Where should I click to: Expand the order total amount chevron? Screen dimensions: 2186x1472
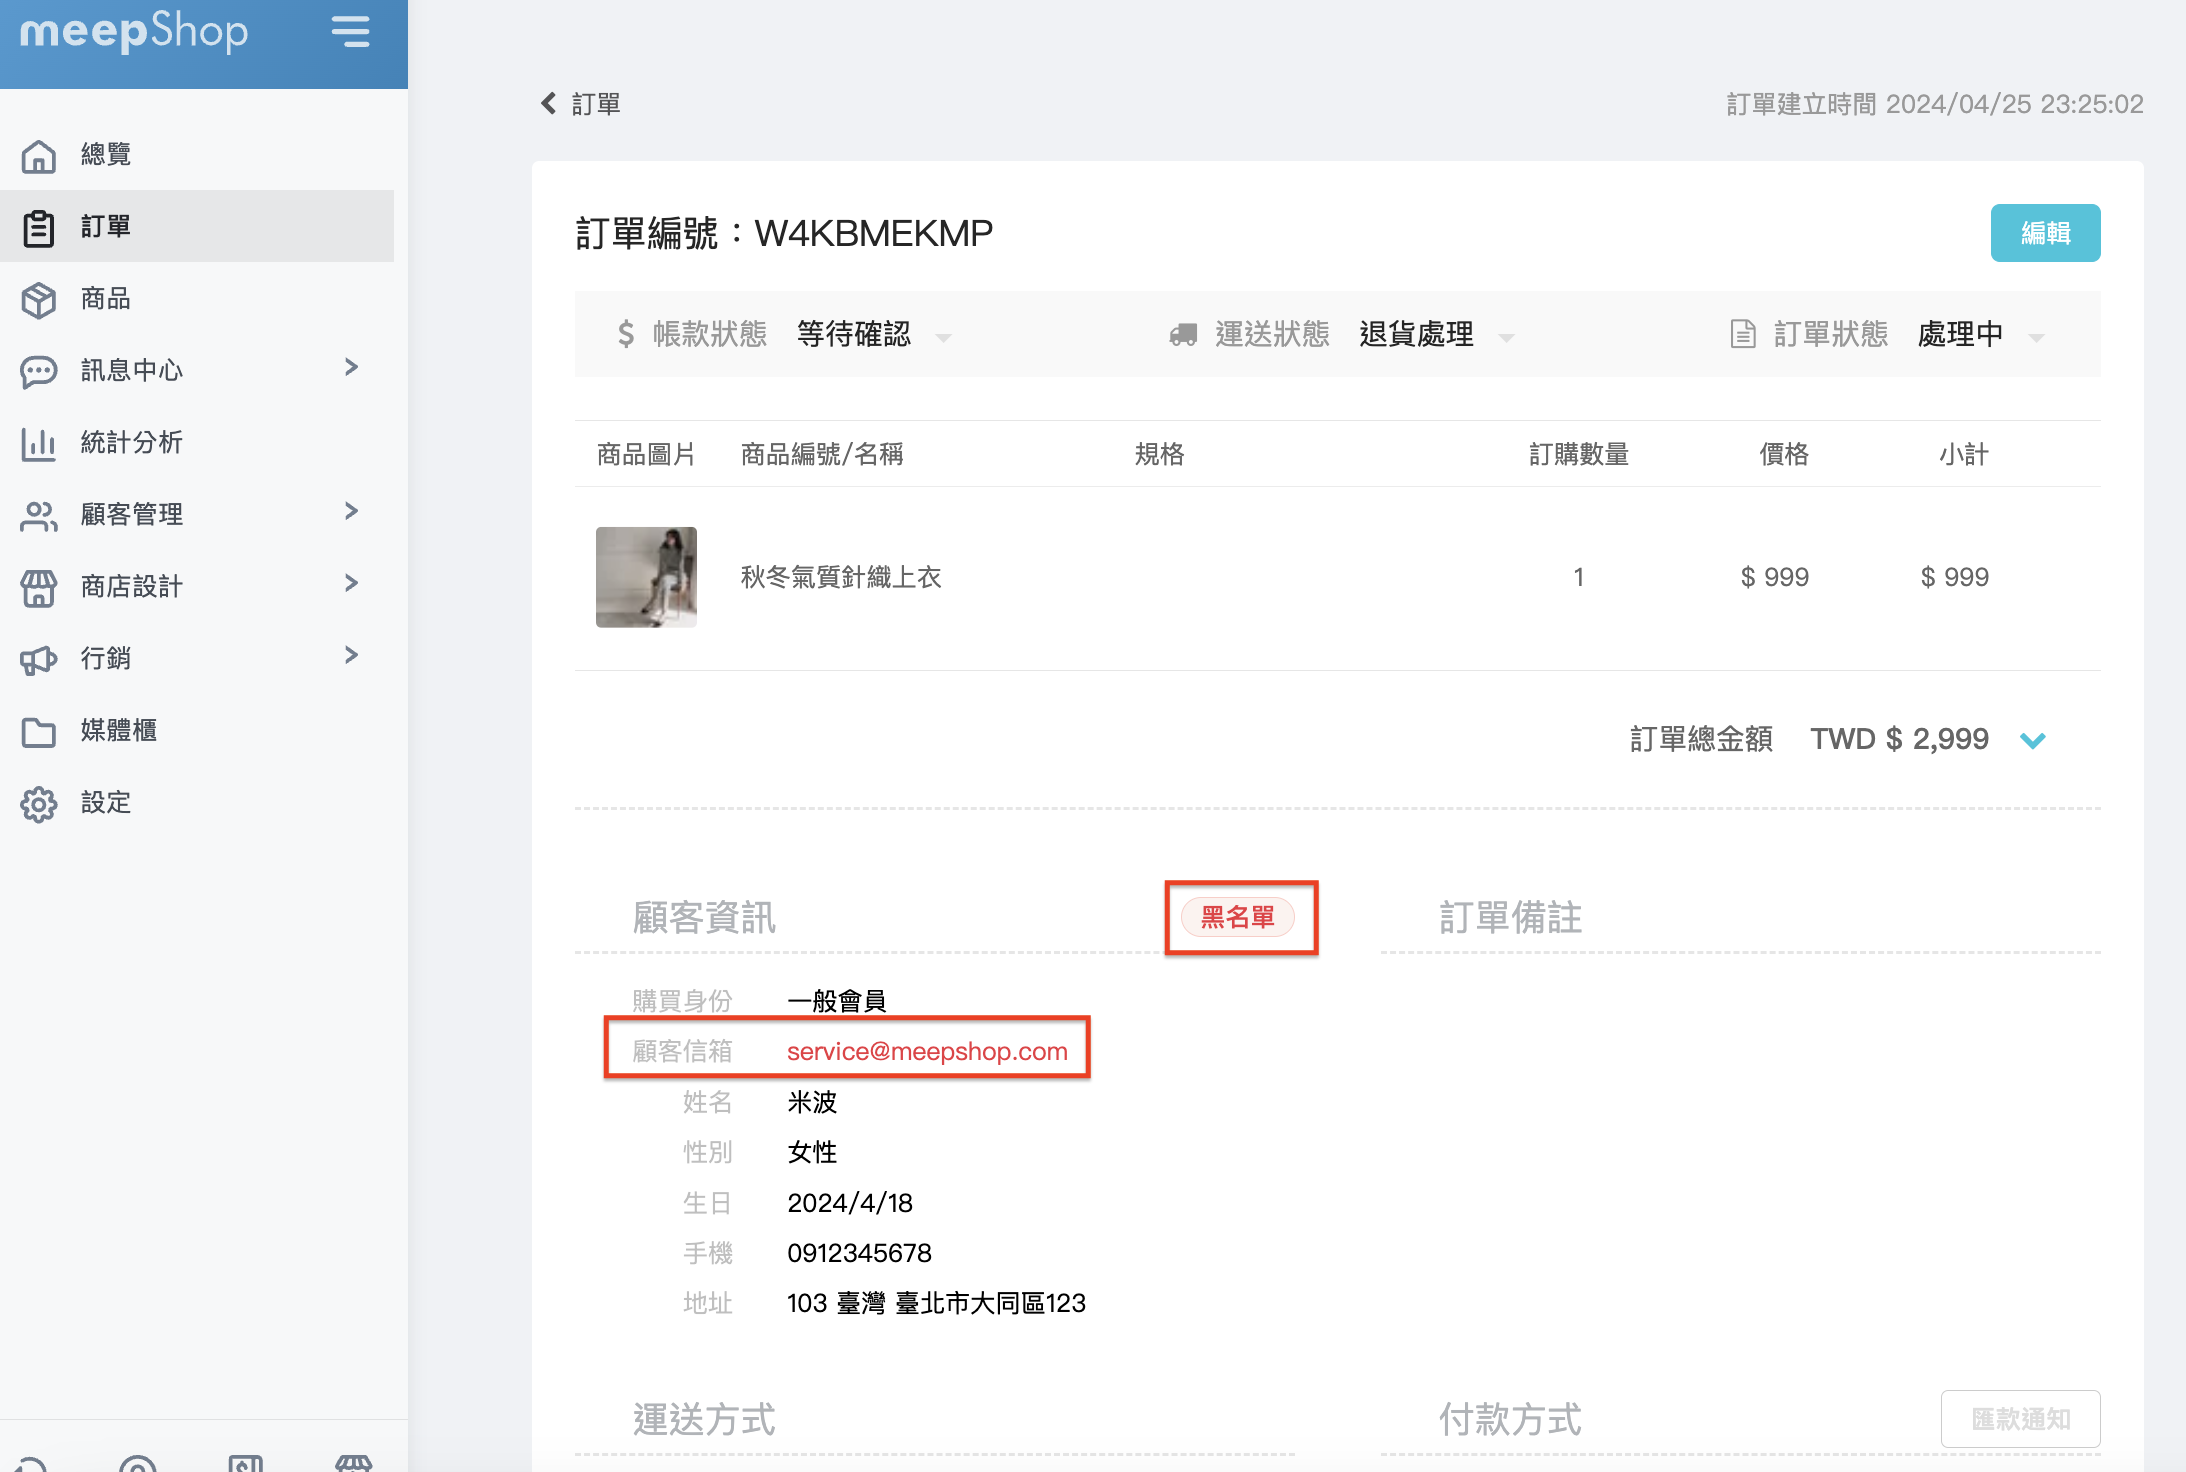[2032, 741]
